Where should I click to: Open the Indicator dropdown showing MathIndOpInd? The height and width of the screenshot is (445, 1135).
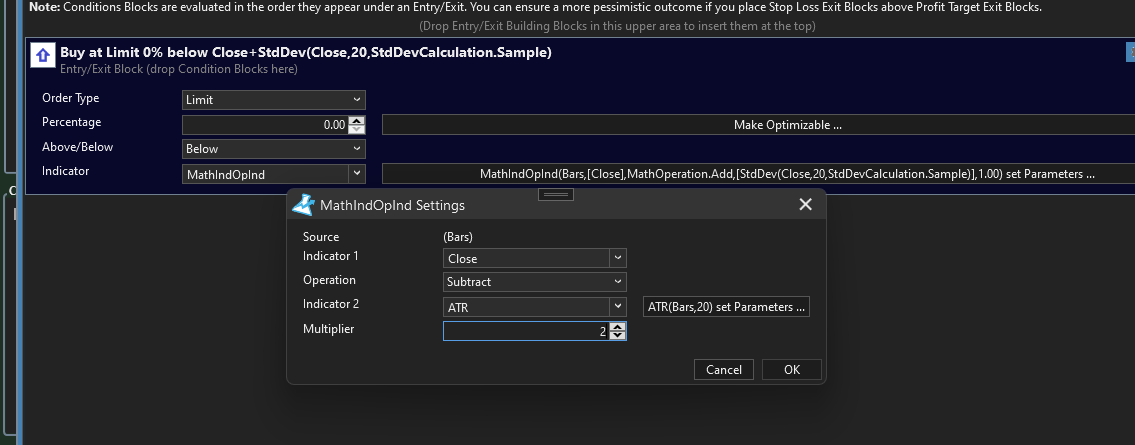[274, 174]
